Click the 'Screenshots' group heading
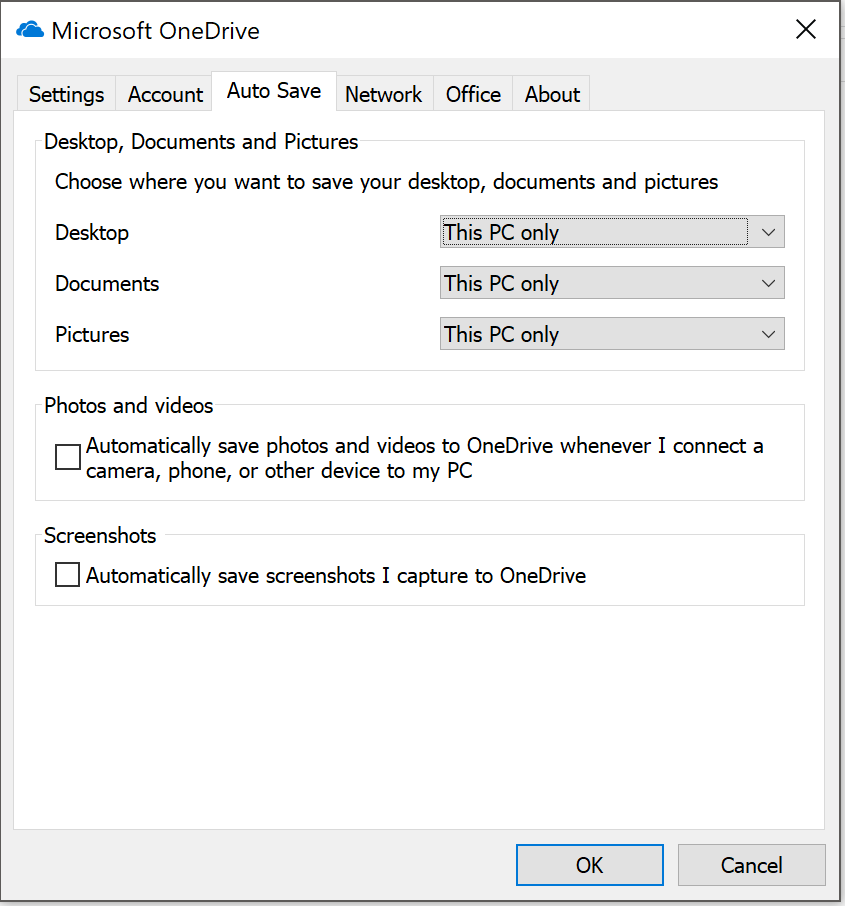845x906 pixels. point(100,536)
